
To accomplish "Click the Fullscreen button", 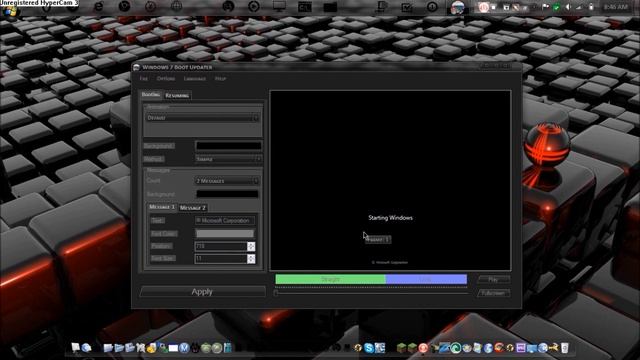I will pyautogui.click(x=493, y=293).
